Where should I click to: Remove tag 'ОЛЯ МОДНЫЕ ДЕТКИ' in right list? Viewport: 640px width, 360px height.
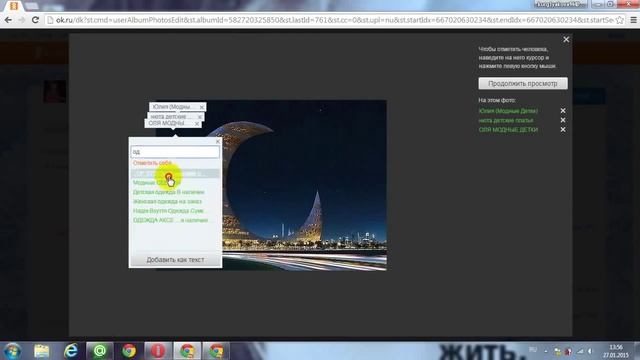pos(563,129)
